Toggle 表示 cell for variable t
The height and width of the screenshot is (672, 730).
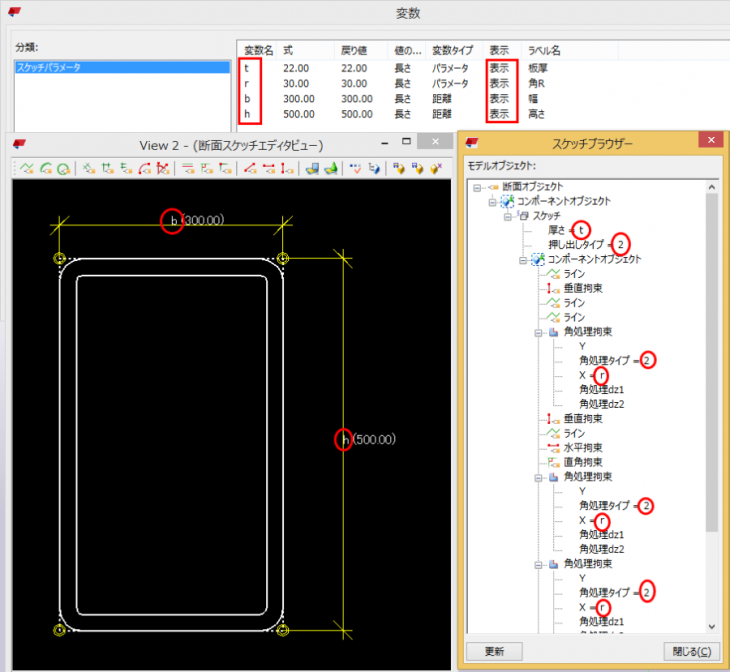[498, 68]
